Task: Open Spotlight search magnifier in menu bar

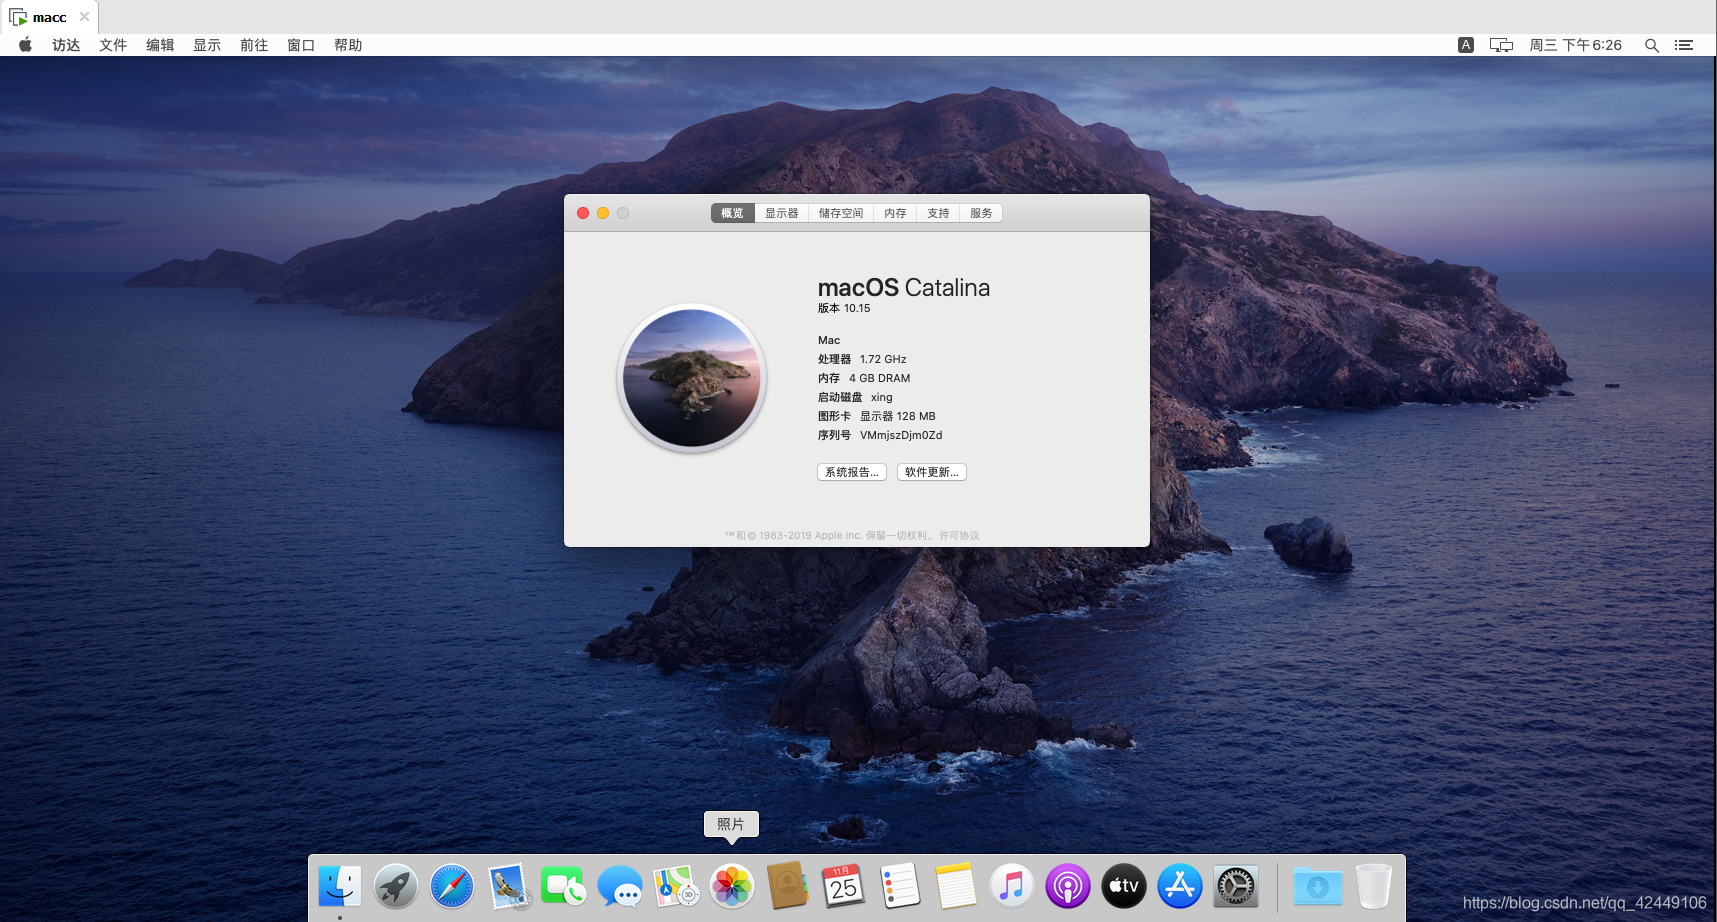Action: 1652,45
